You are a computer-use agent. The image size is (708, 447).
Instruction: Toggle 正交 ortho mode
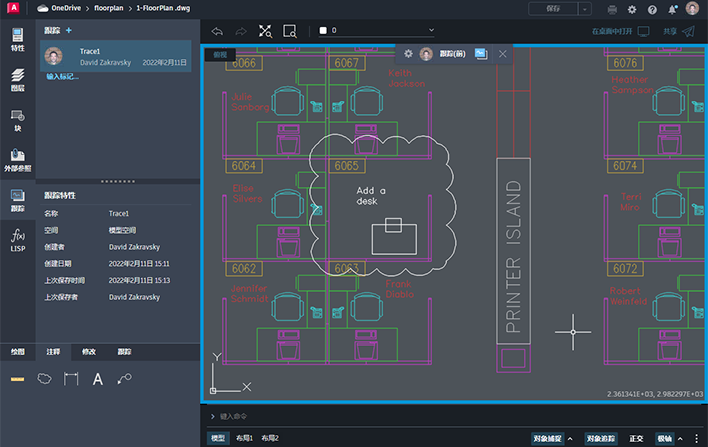(x=636, y=438)
